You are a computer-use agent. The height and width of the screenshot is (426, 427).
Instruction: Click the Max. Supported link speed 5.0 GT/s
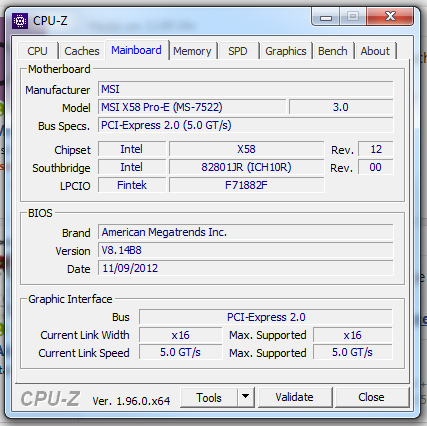(x=353, y=353)
